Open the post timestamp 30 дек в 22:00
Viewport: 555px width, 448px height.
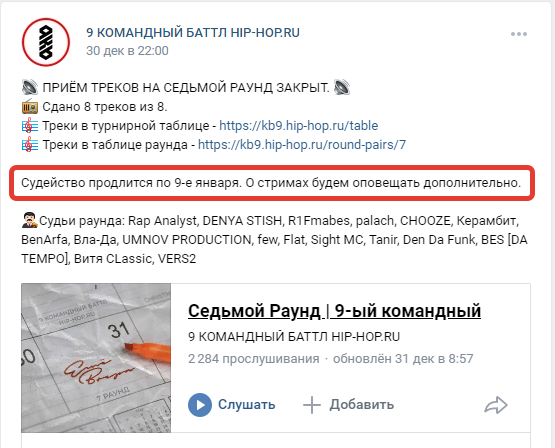(x=127, y=51)
